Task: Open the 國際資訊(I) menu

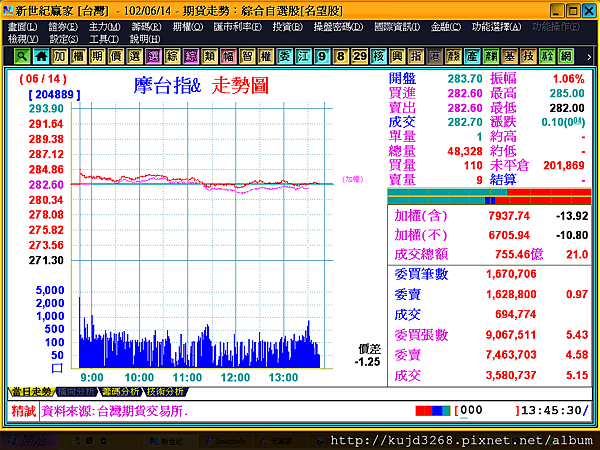Action: click(x=397, y=27)
